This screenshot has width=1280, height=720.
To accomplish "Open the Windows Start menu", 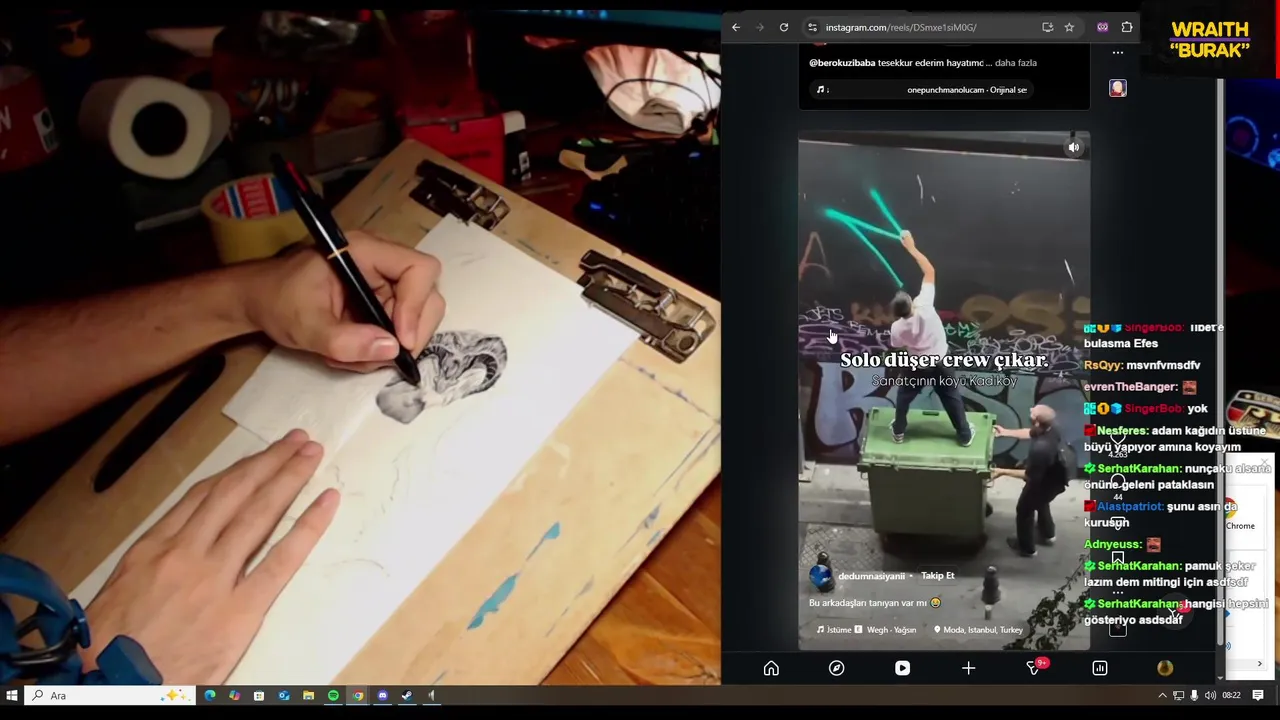I will click(x=12, y=695).
